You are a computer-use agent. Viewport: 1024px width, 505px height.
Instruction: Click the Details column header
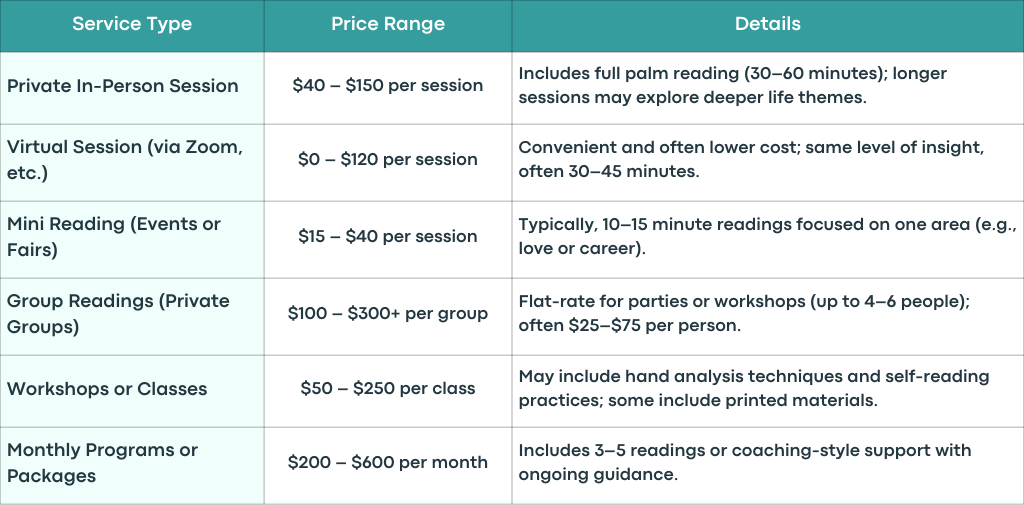pos(767,24)
